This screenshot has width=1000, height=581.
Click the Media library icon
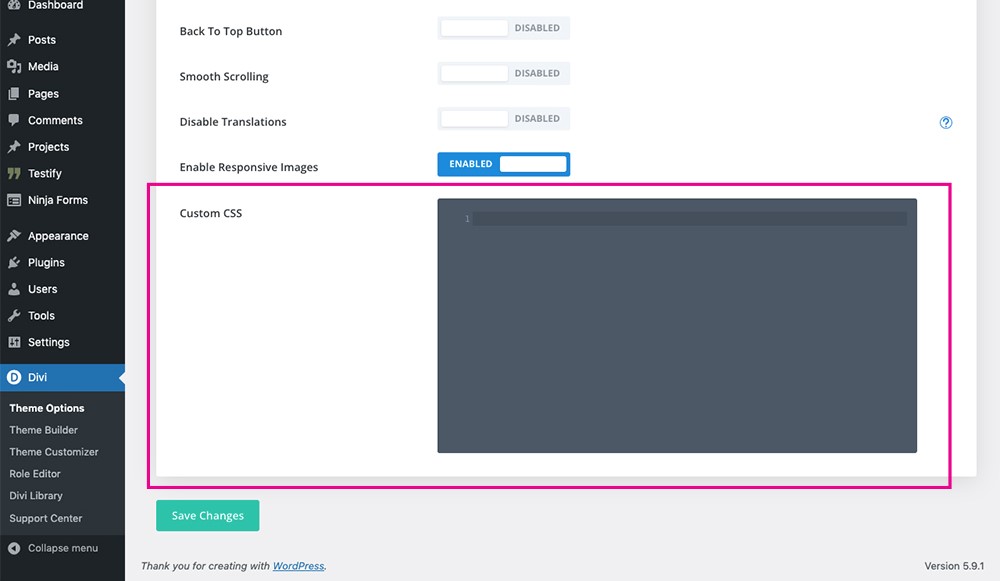click(x=14, y=66)
